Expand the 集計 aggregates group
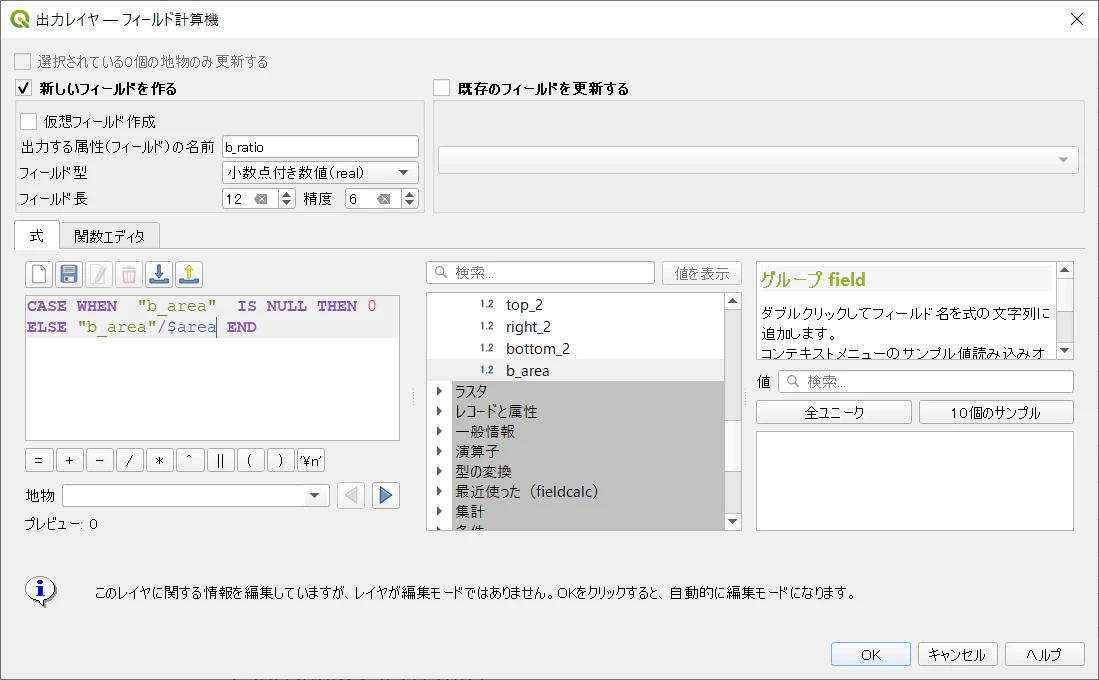The image size is (1099, 680). [439, 511]
